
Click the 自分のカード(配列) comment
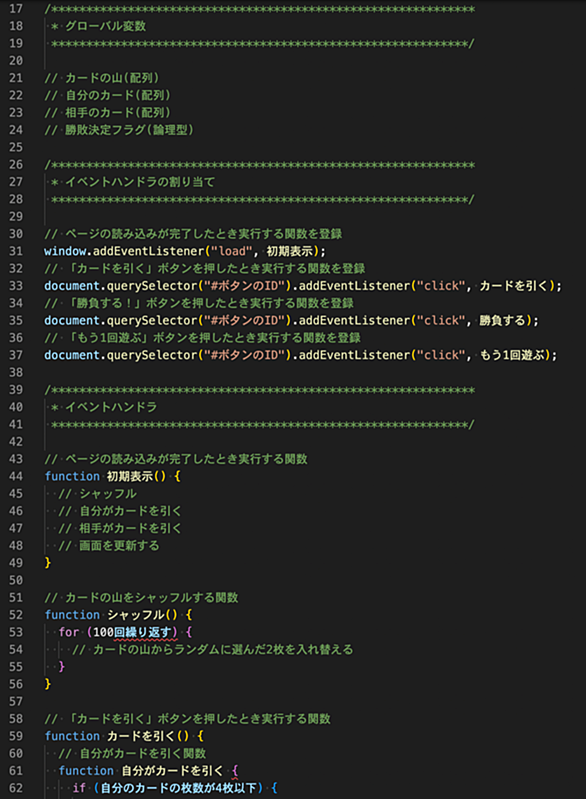point(108,95)
